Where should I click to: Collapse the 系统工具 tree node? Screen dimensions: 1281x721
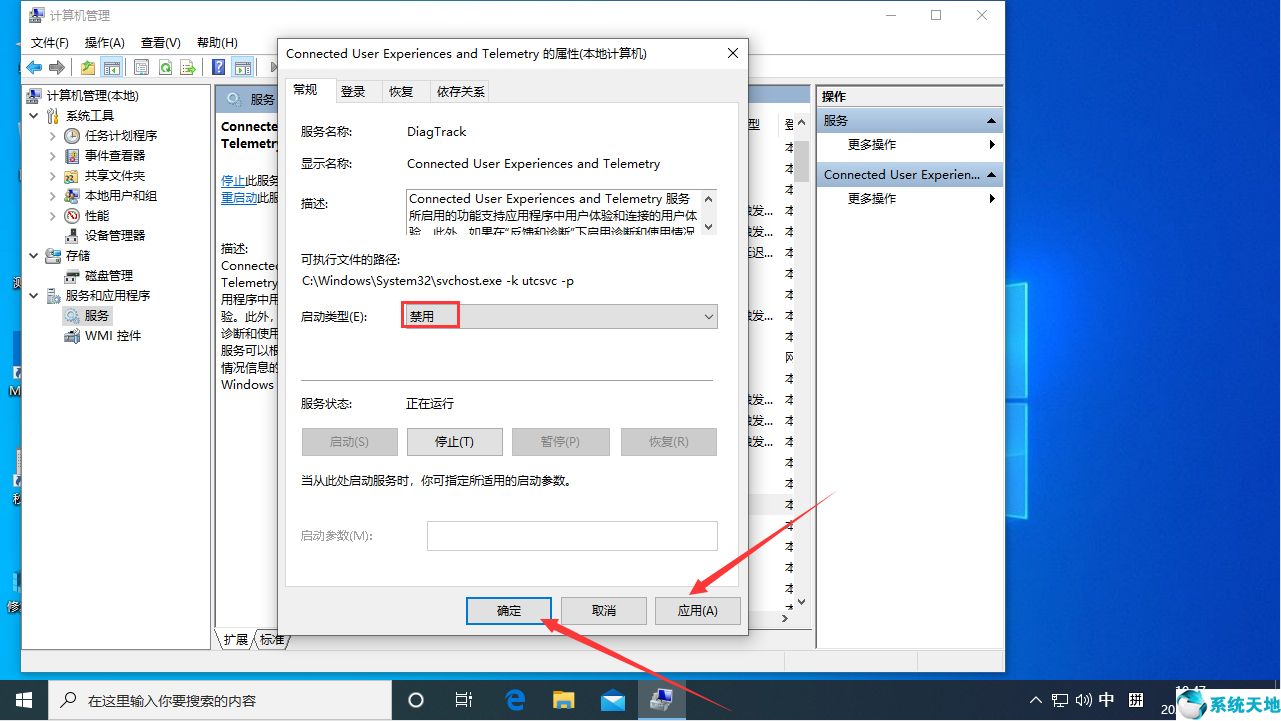(34, 115)
